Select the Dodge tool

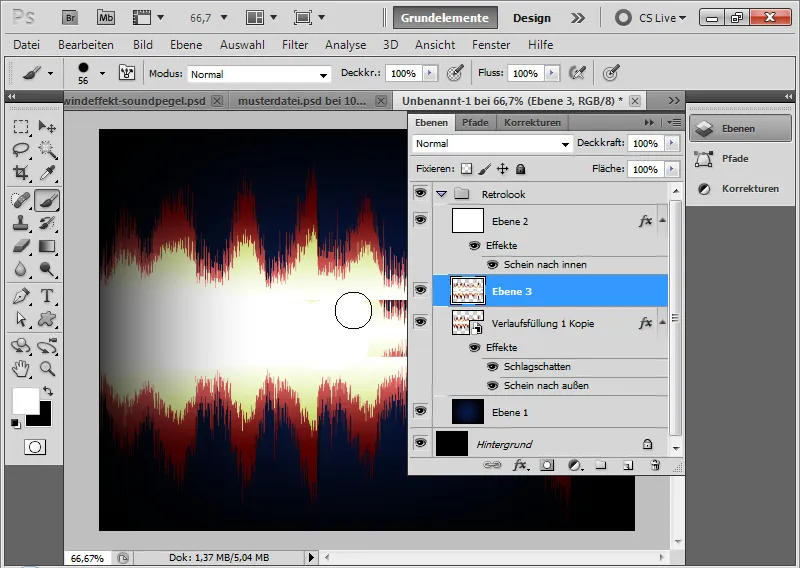47,269
